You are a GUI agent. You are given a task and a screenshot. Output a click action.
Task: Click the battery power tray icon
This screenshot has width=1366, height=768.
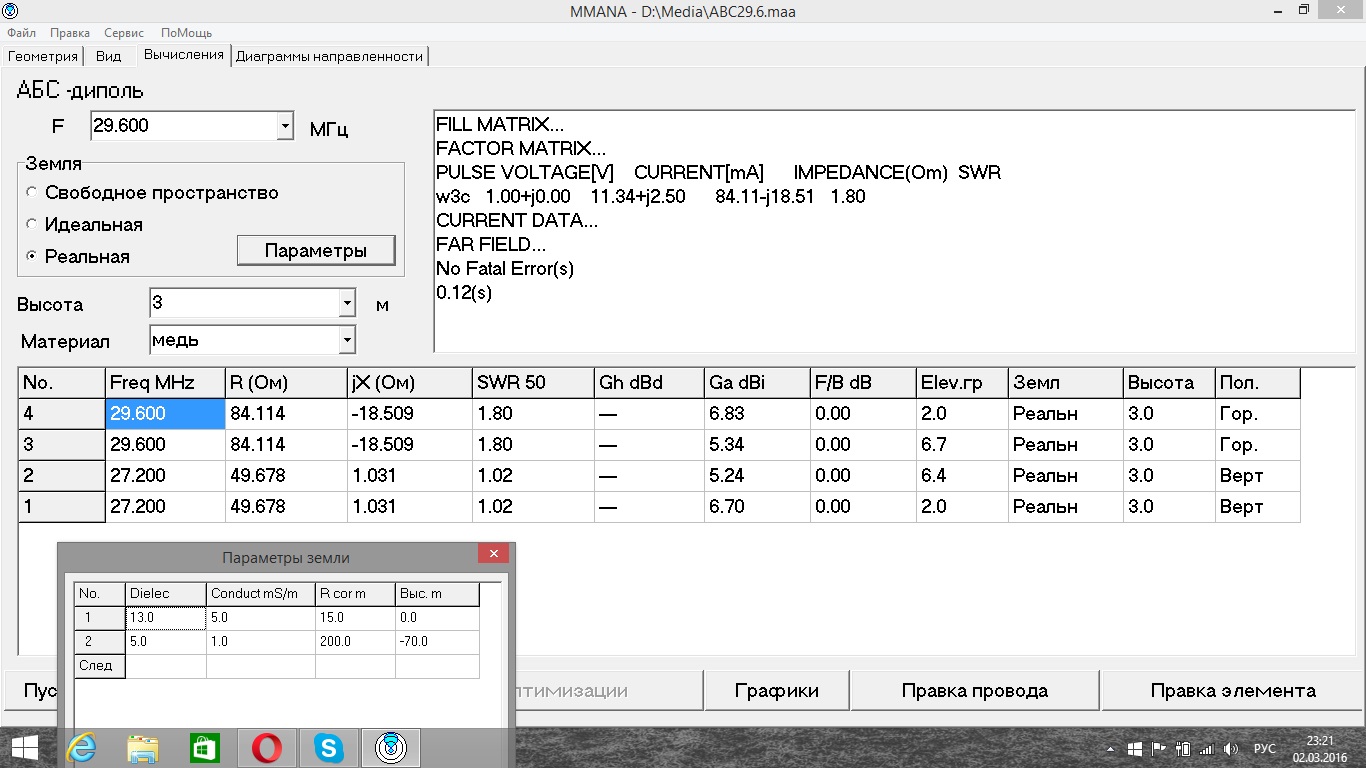click(1183, 749)
